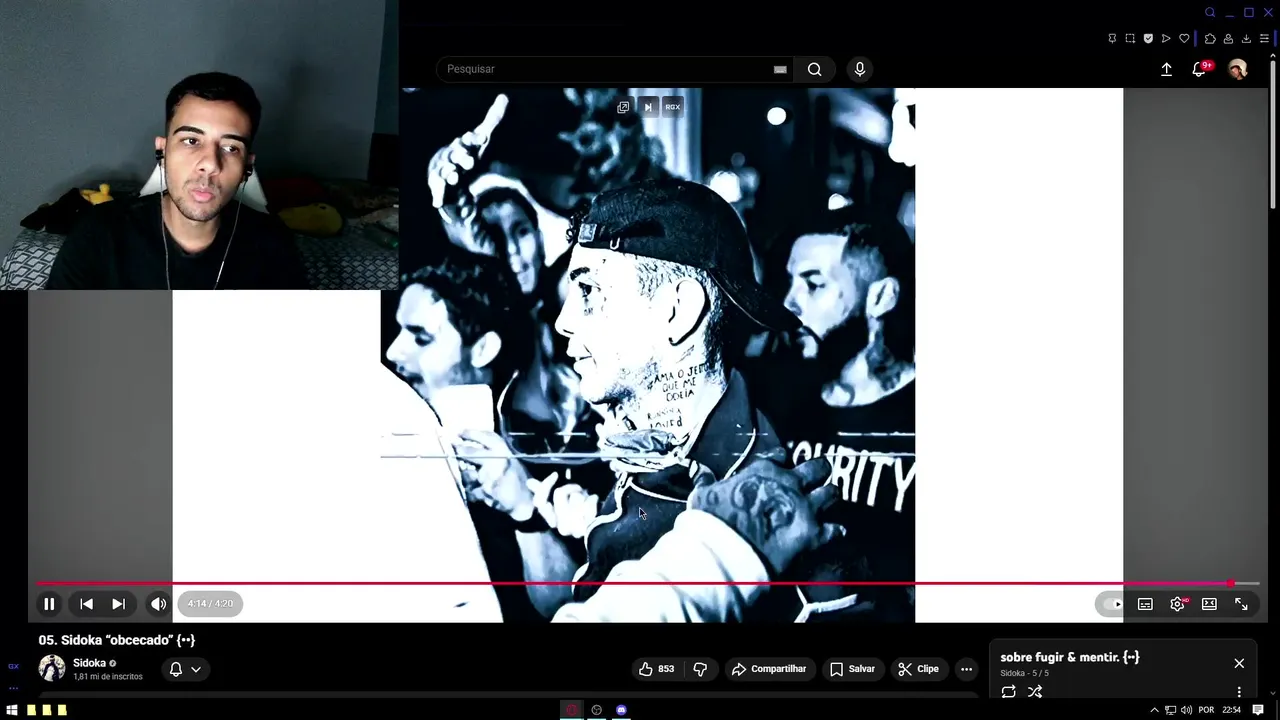Like the video showing 853 likes
This screenshot has width=1280, height=720.
(x=656, y=669)
